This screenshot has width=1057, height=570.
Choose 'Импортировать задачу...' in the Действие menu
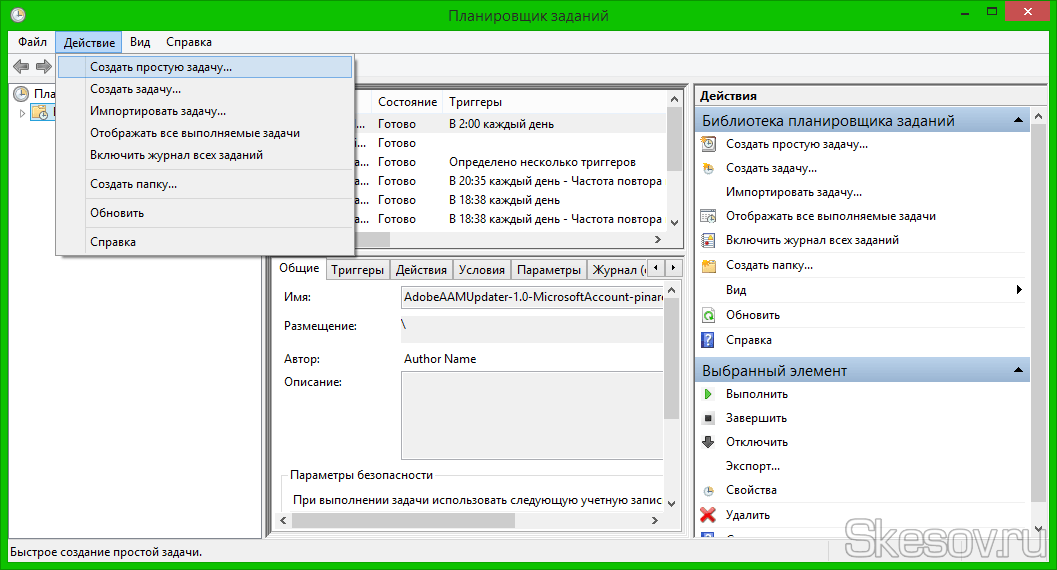158,111
